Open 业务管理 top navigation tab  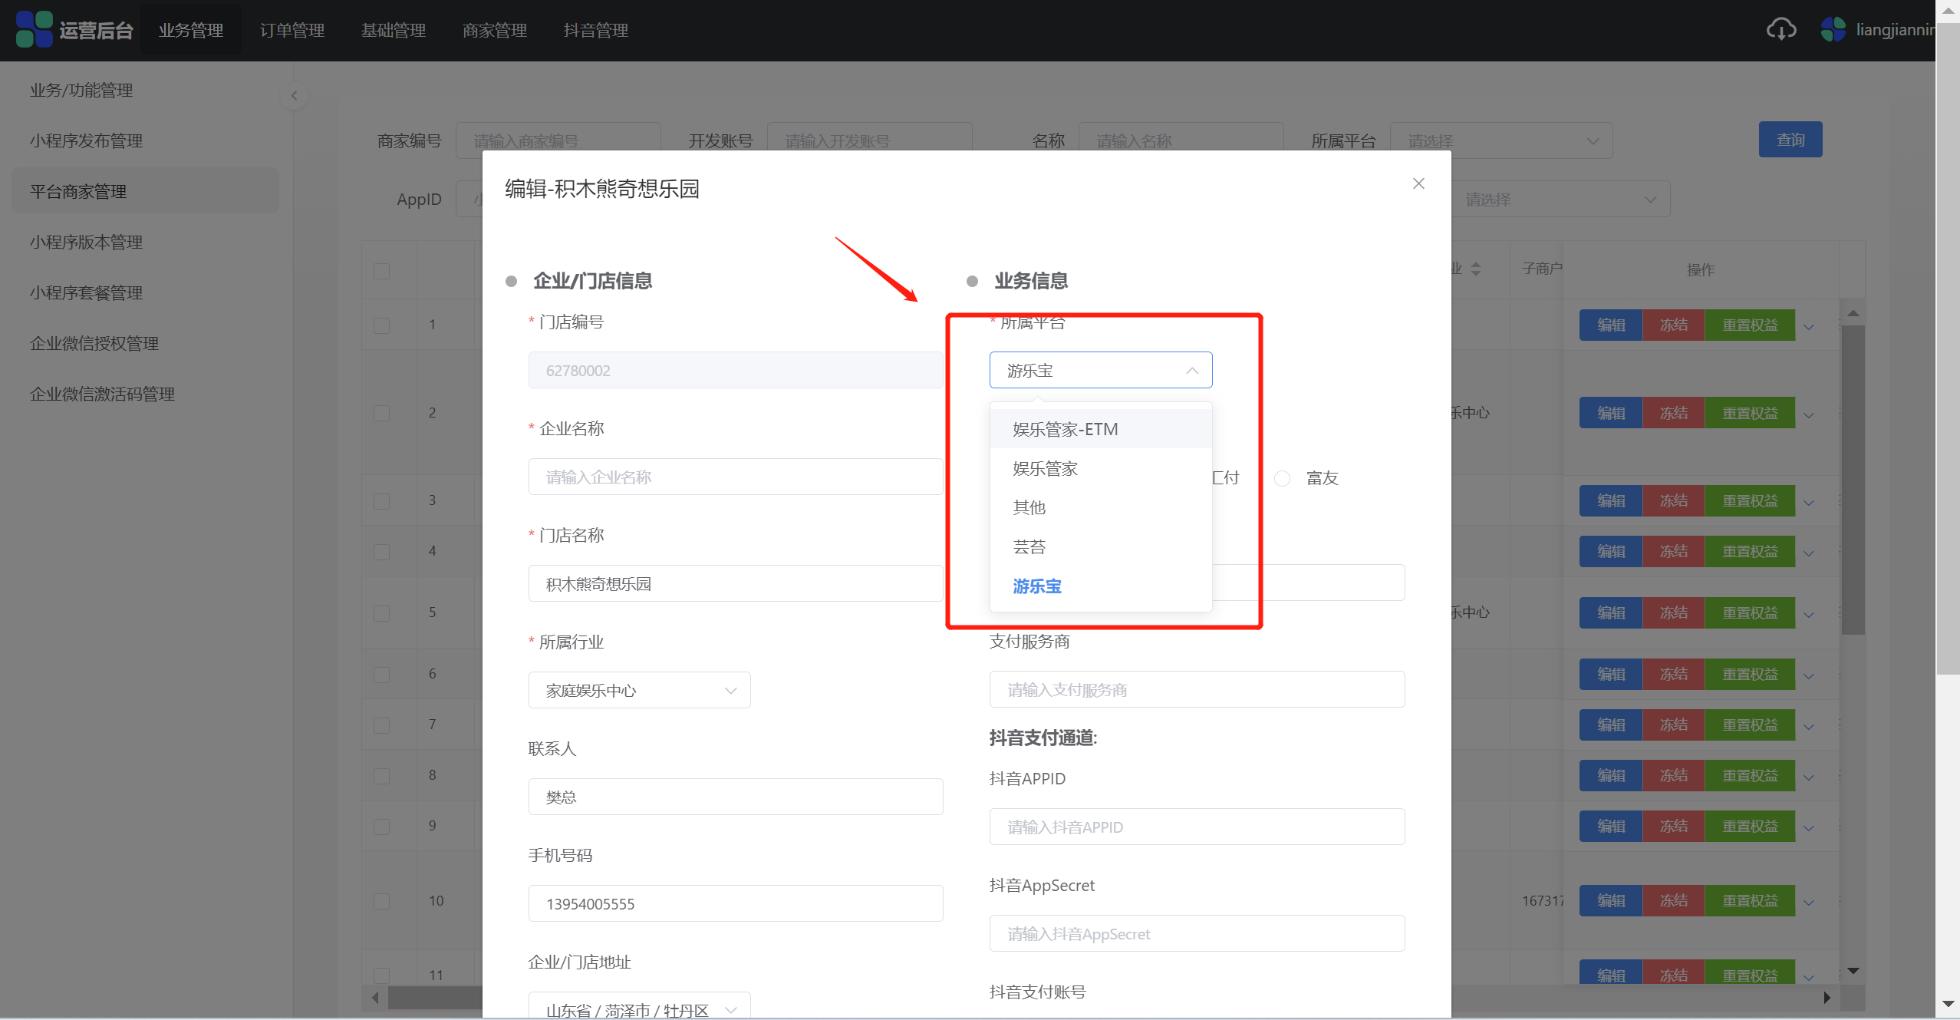point(191,30)
